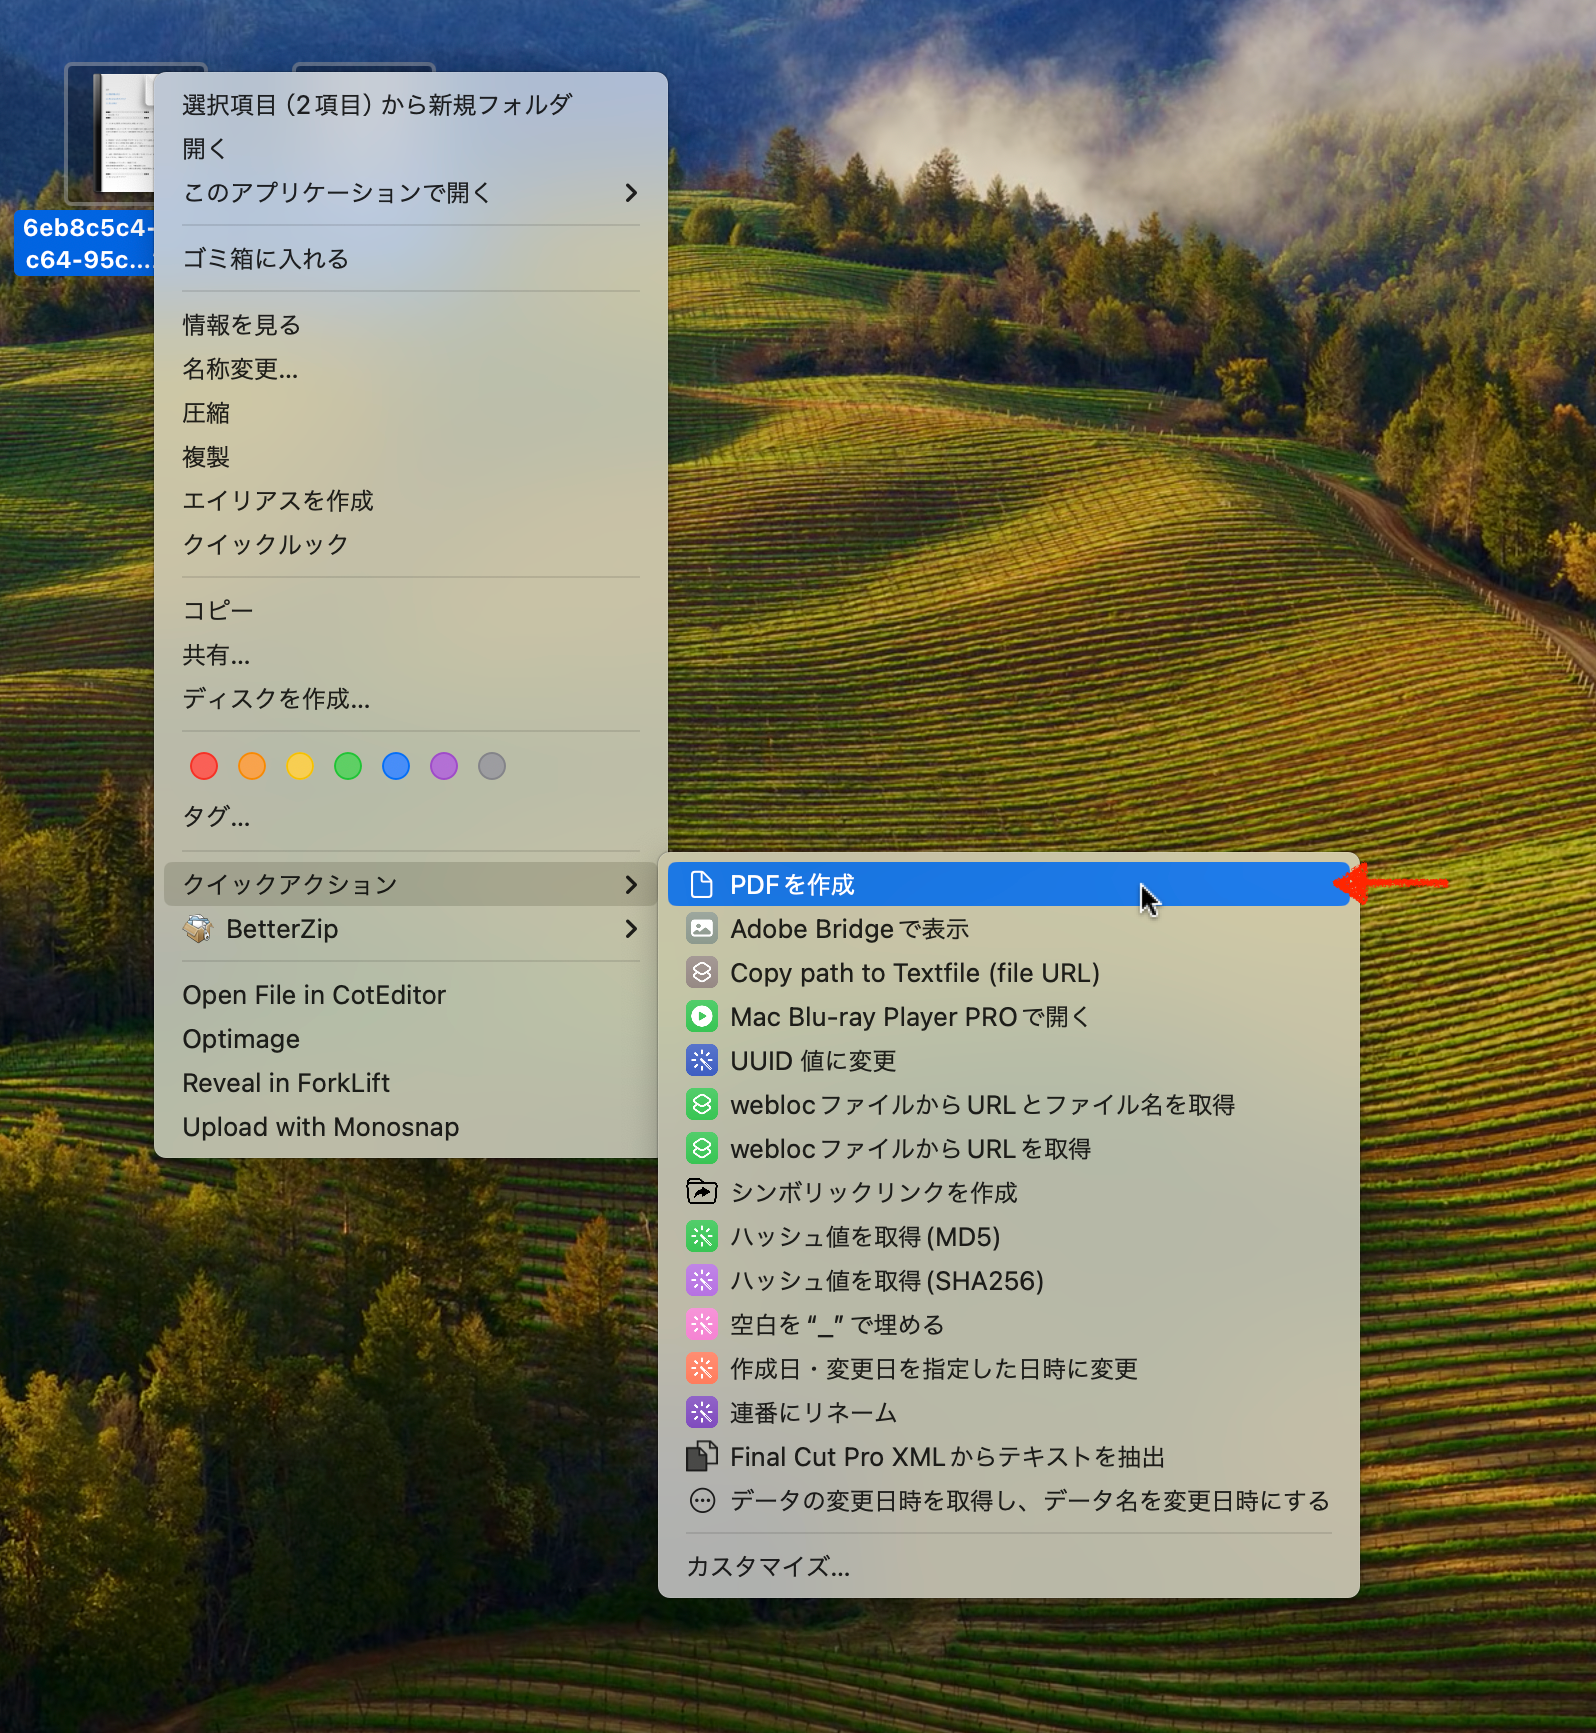Click the BetterZip app icon

pyautogui.click(x=198, y=929)
